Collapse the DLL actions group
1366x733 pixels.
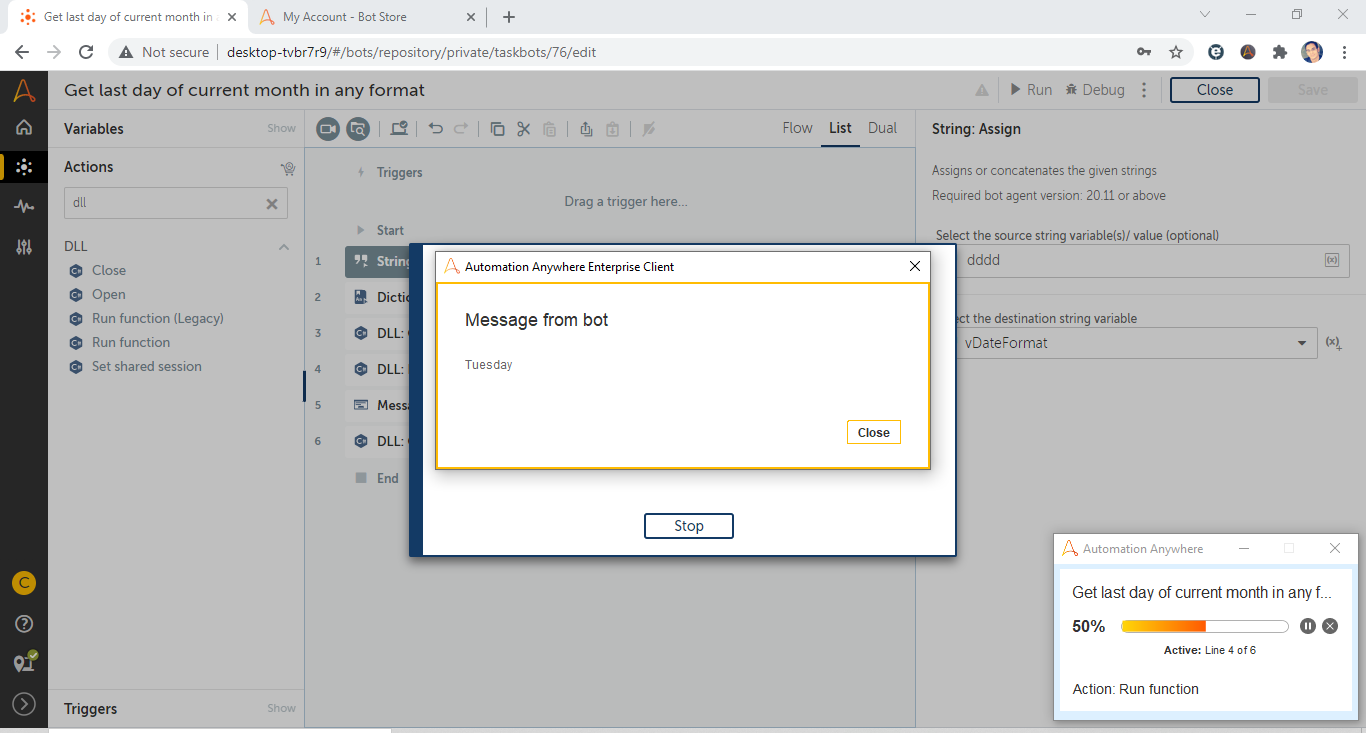(x=284, y=247)
